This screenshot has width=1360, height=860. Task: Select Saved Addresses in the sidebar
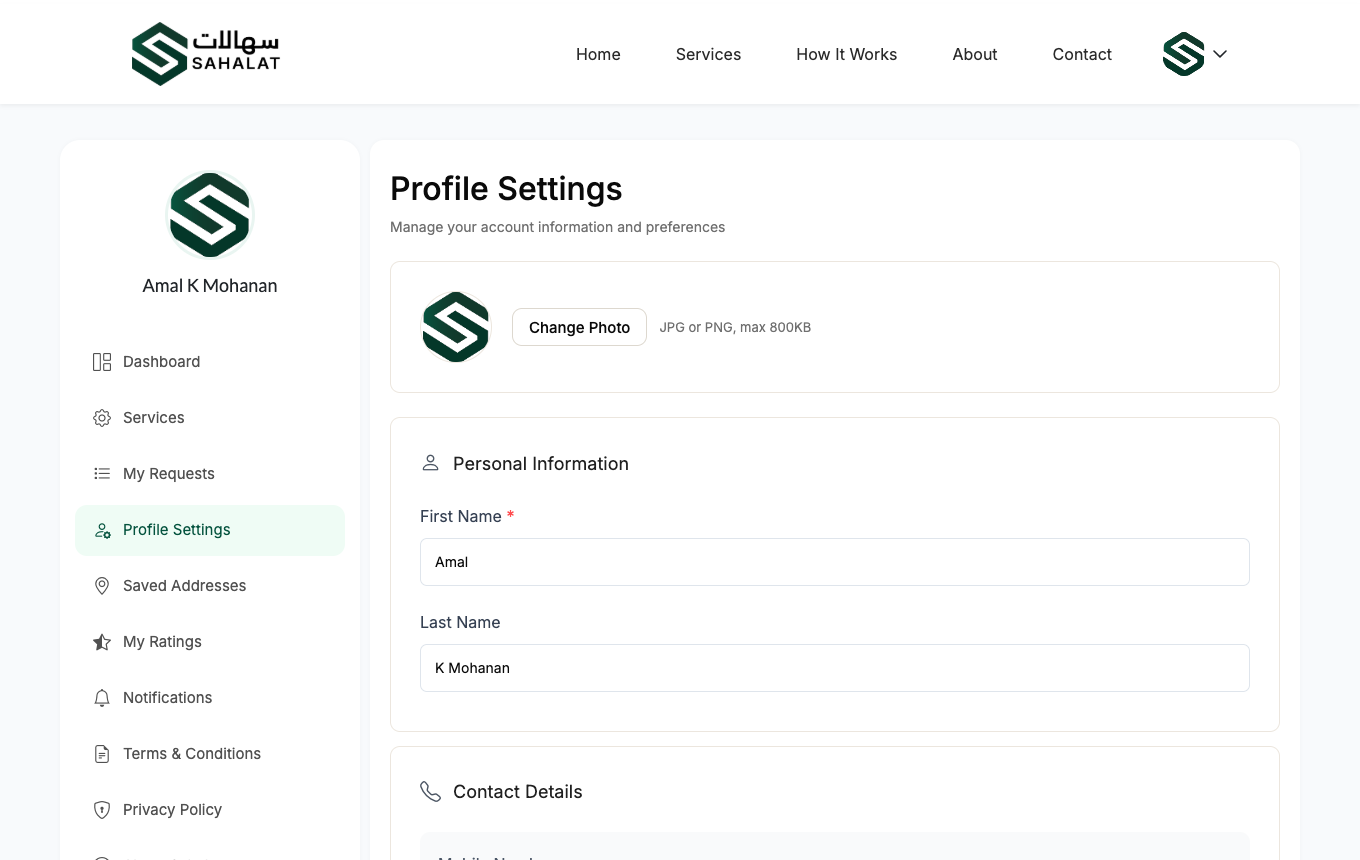coord(210,586)
